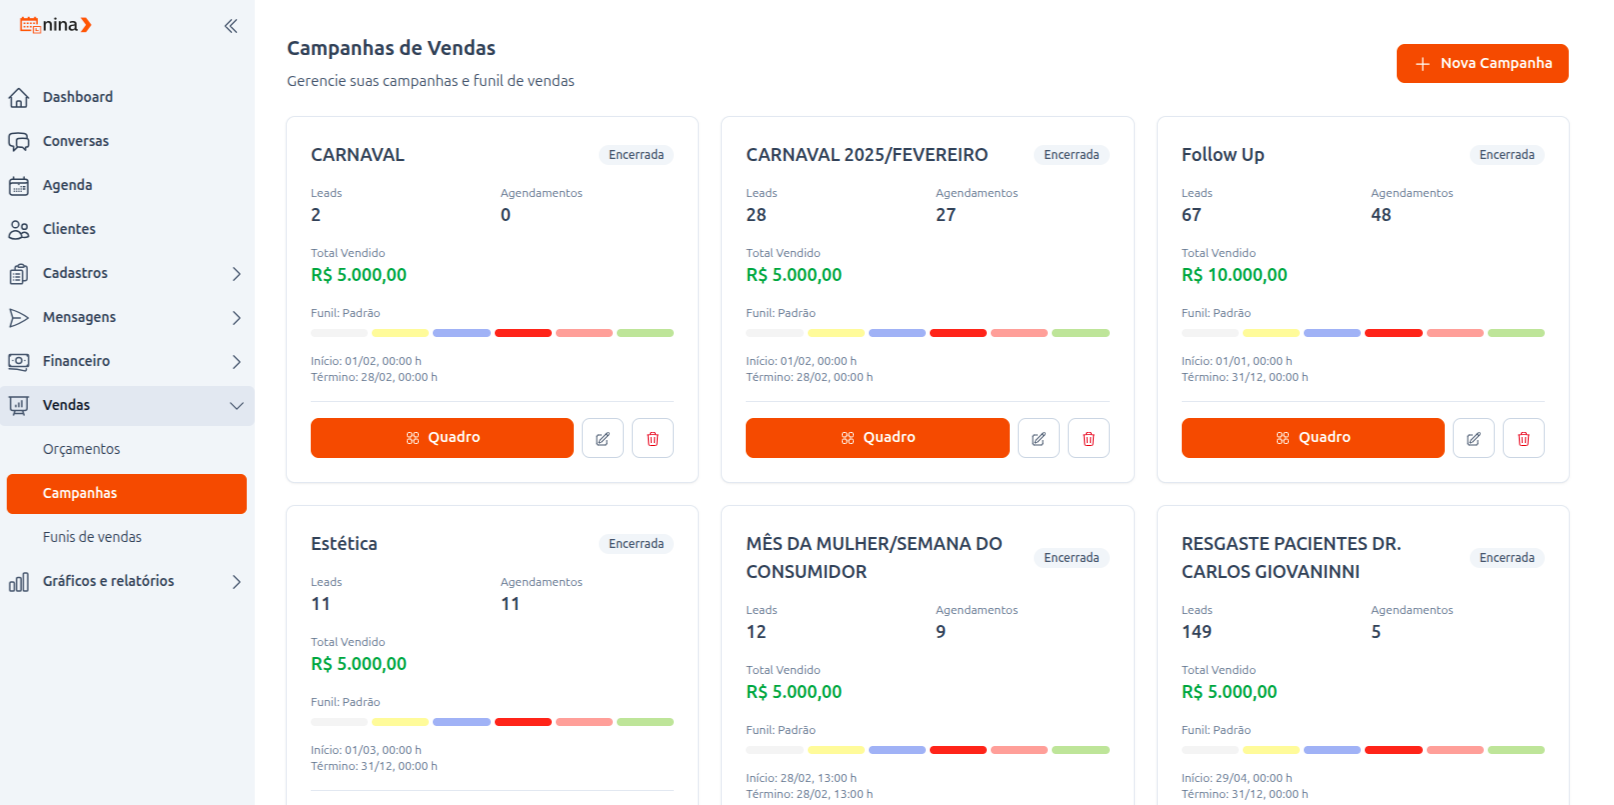Click the red funnel stage bar in CARNAVAL
This screenshot has width=1614, height=805.
pos(523,333)
